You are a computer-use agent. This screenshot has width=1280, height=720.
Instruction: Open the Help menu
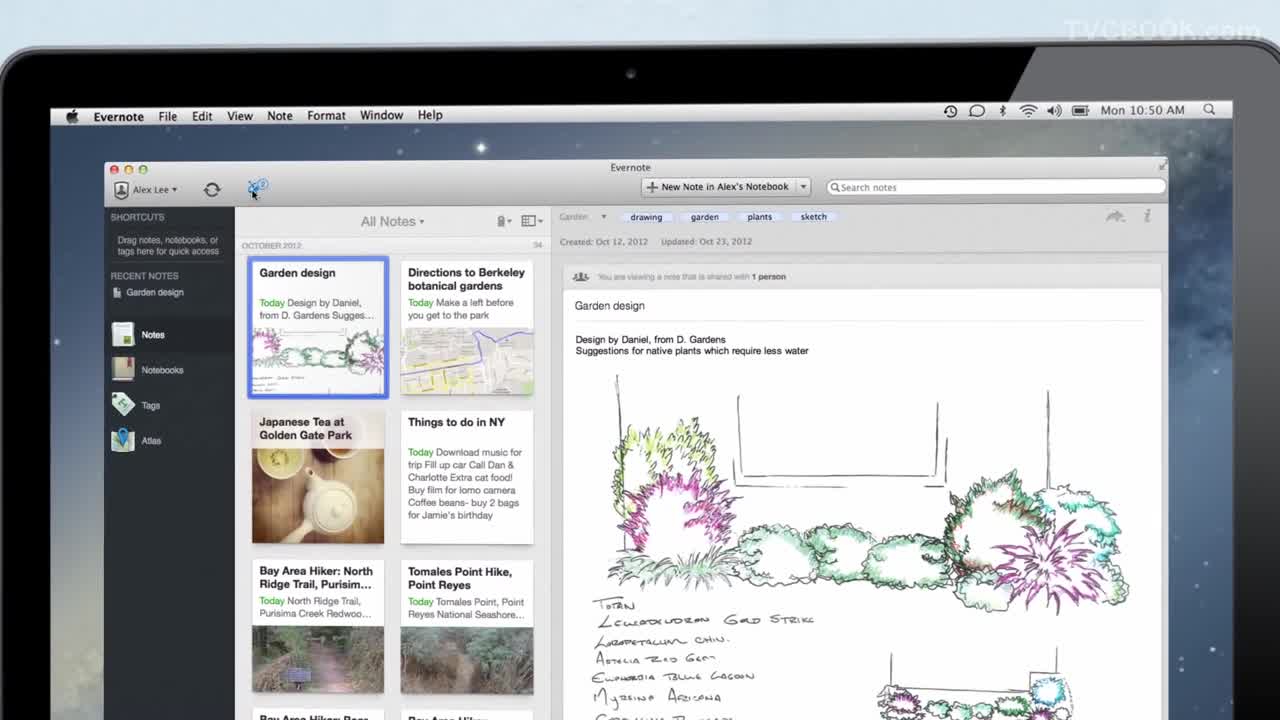tap(430, 115)
